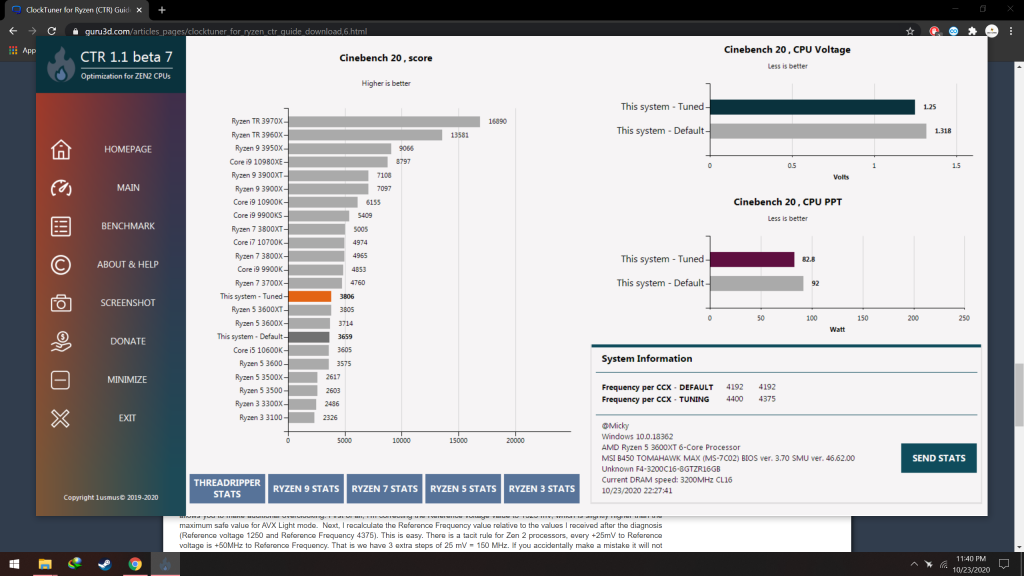Show THREADRIPPER STATS

[227, 488]
